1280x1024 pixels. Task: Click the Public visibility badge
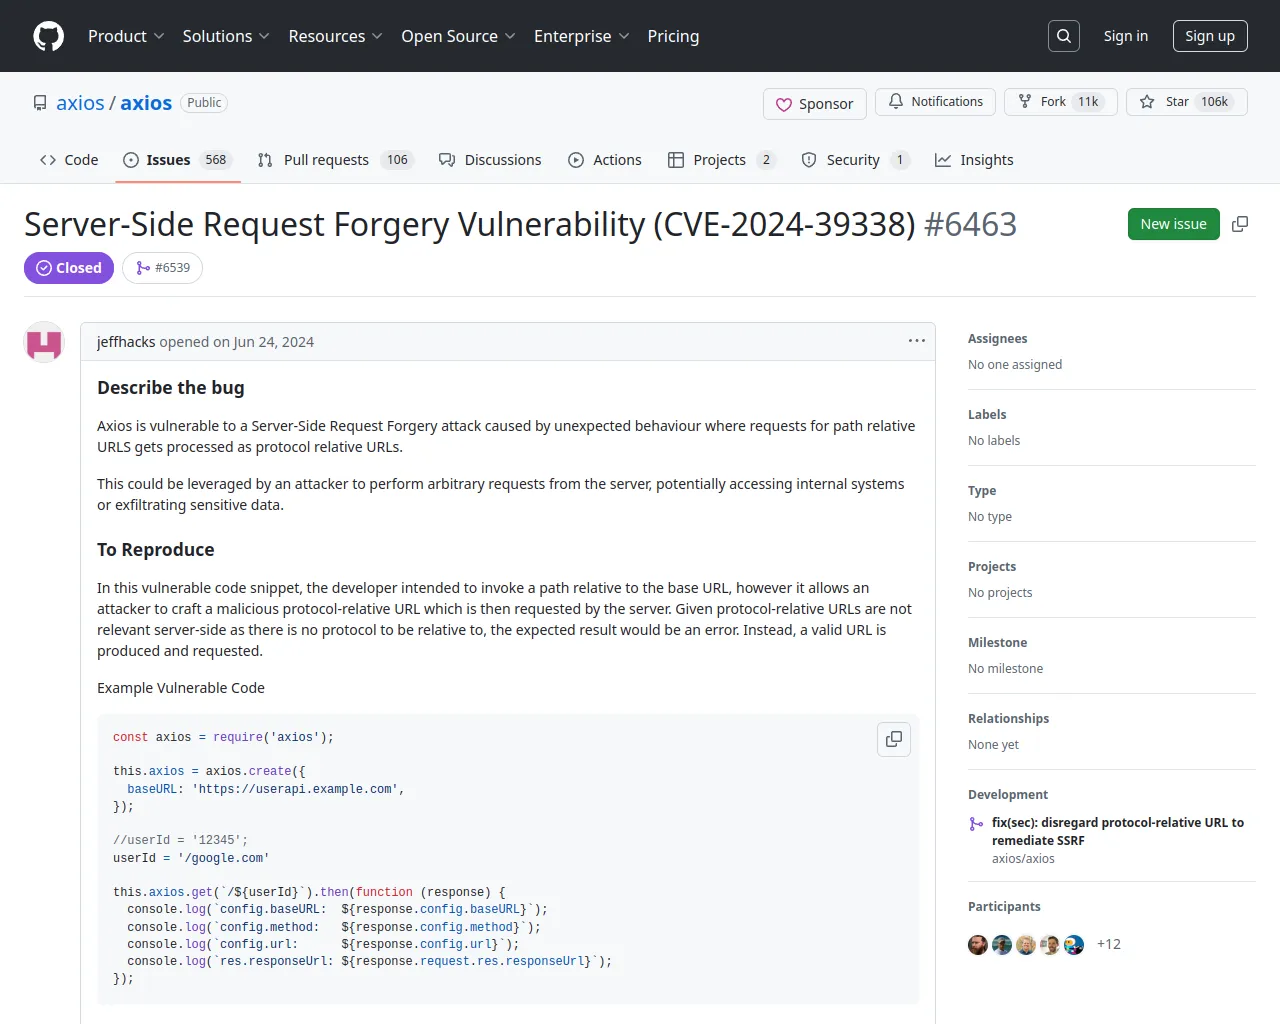click(204, 103)
